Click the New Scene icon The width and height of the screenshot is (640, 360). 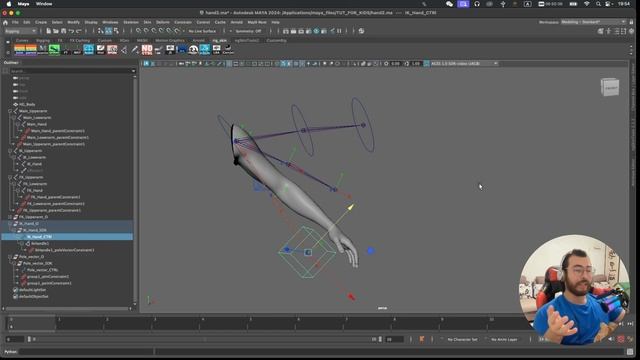coord(49,31)
